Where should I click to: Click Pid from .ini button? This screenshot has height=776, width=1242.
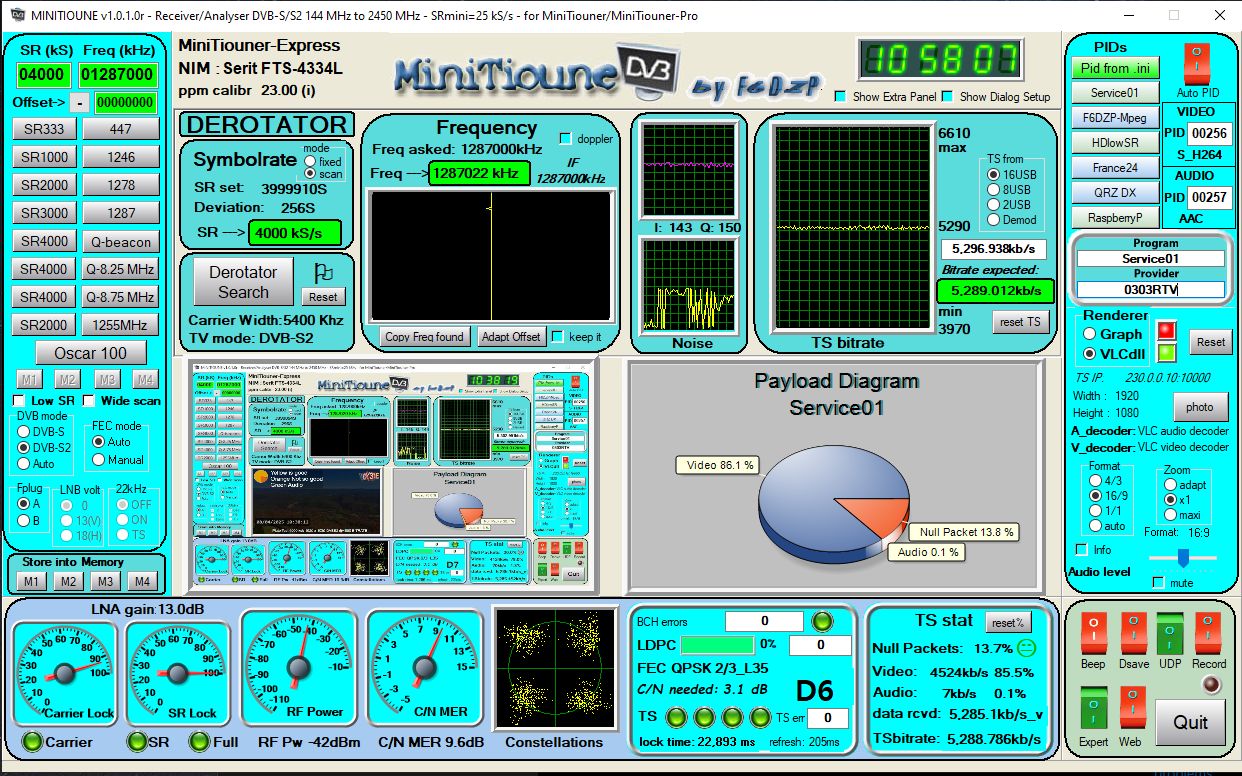click(1116, 68)
